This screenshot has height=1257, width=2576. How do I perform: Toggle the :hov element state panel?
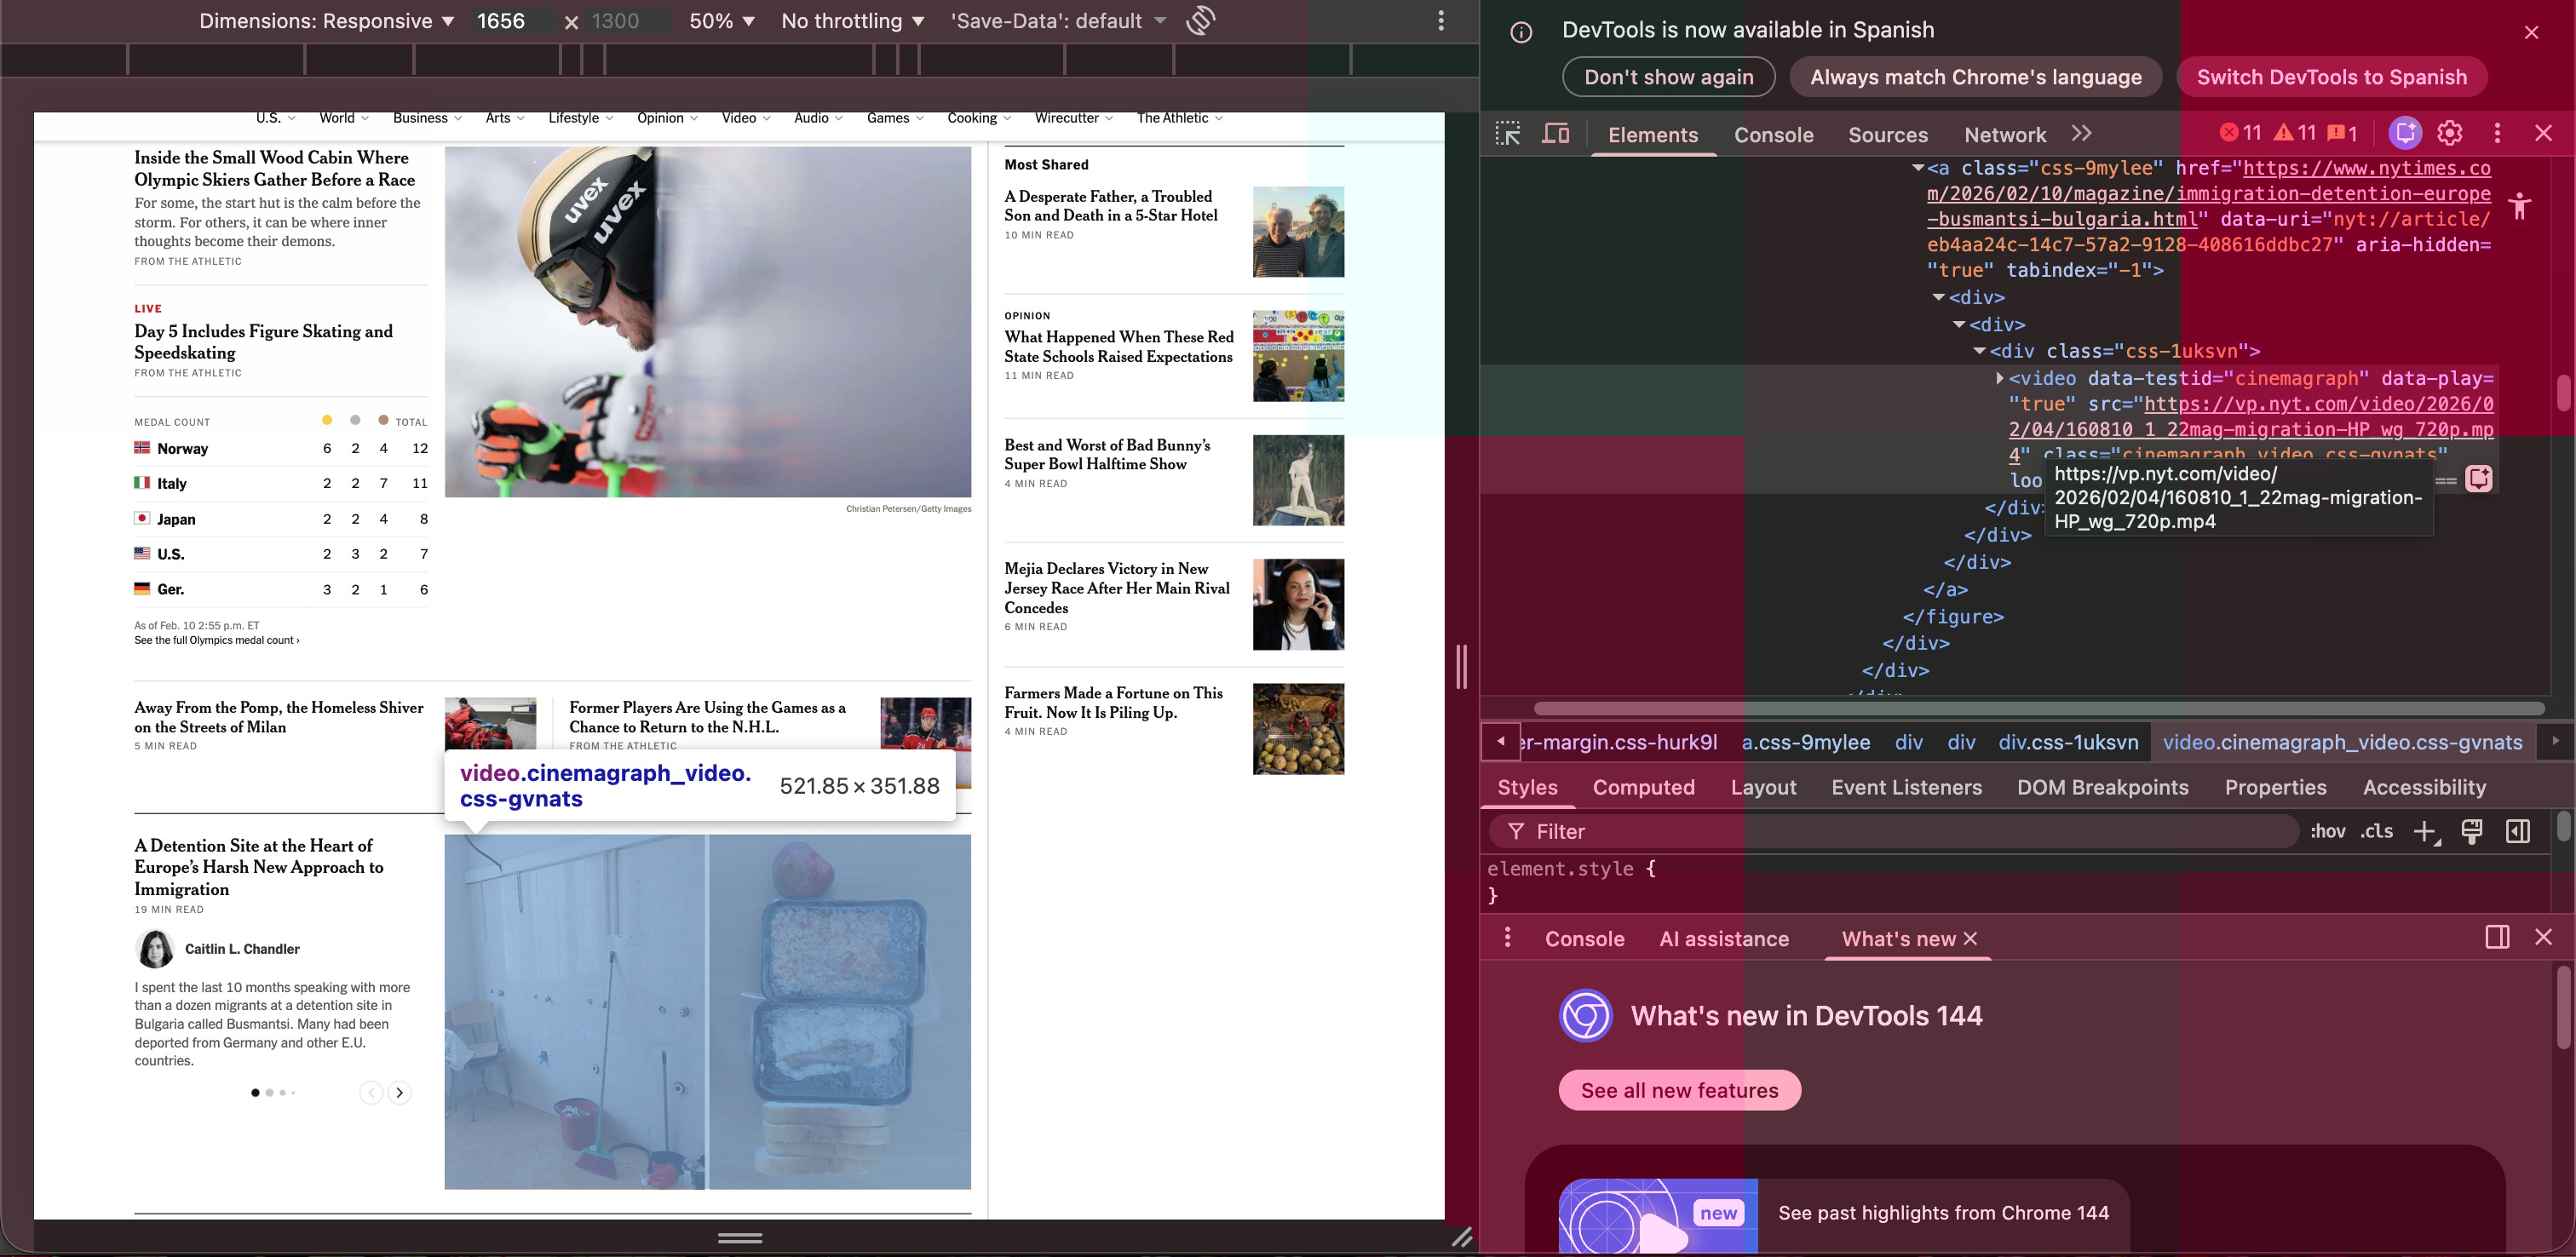point(2327,831)
